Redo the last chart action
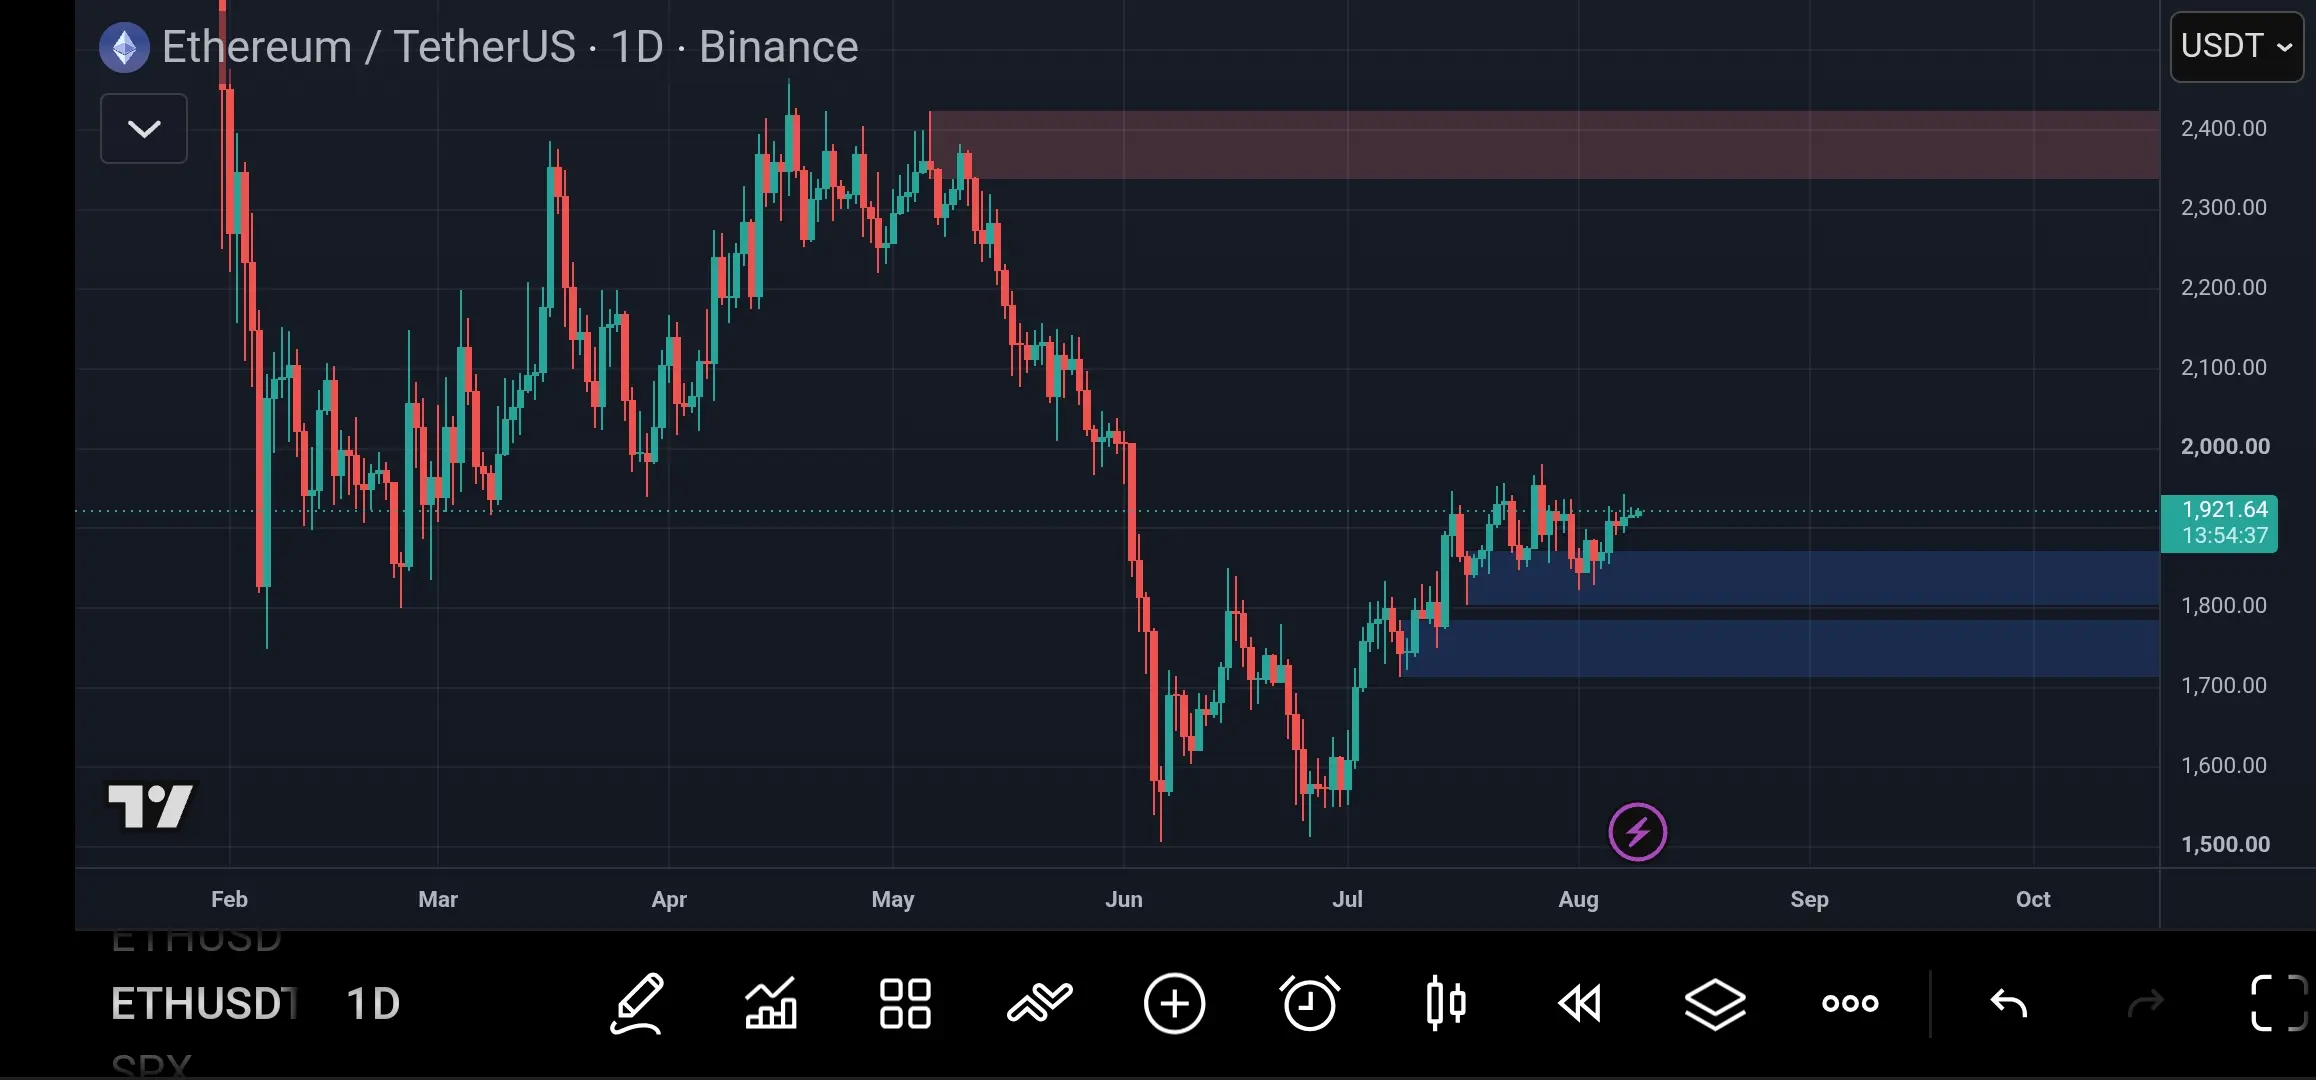The image size is (2316, 1080). 2145,1003
